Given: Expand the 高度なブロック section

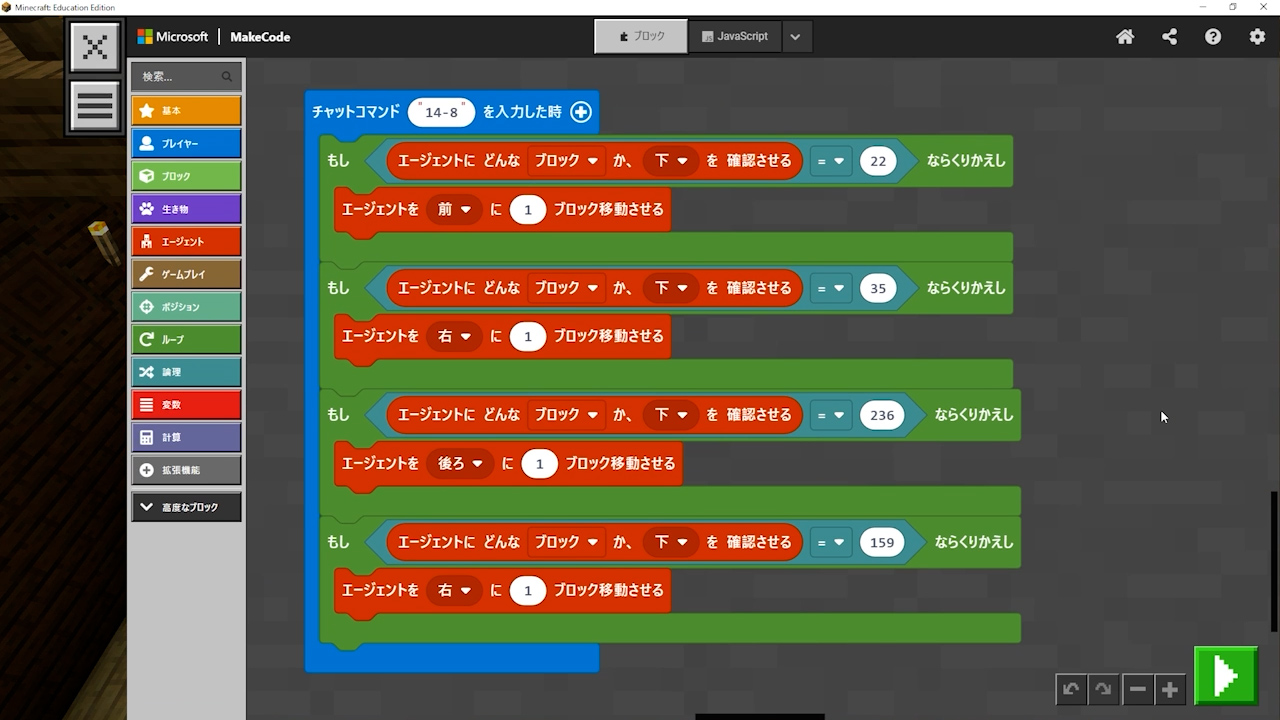Looking at the screenshot, I should click(x=186, y=507).
